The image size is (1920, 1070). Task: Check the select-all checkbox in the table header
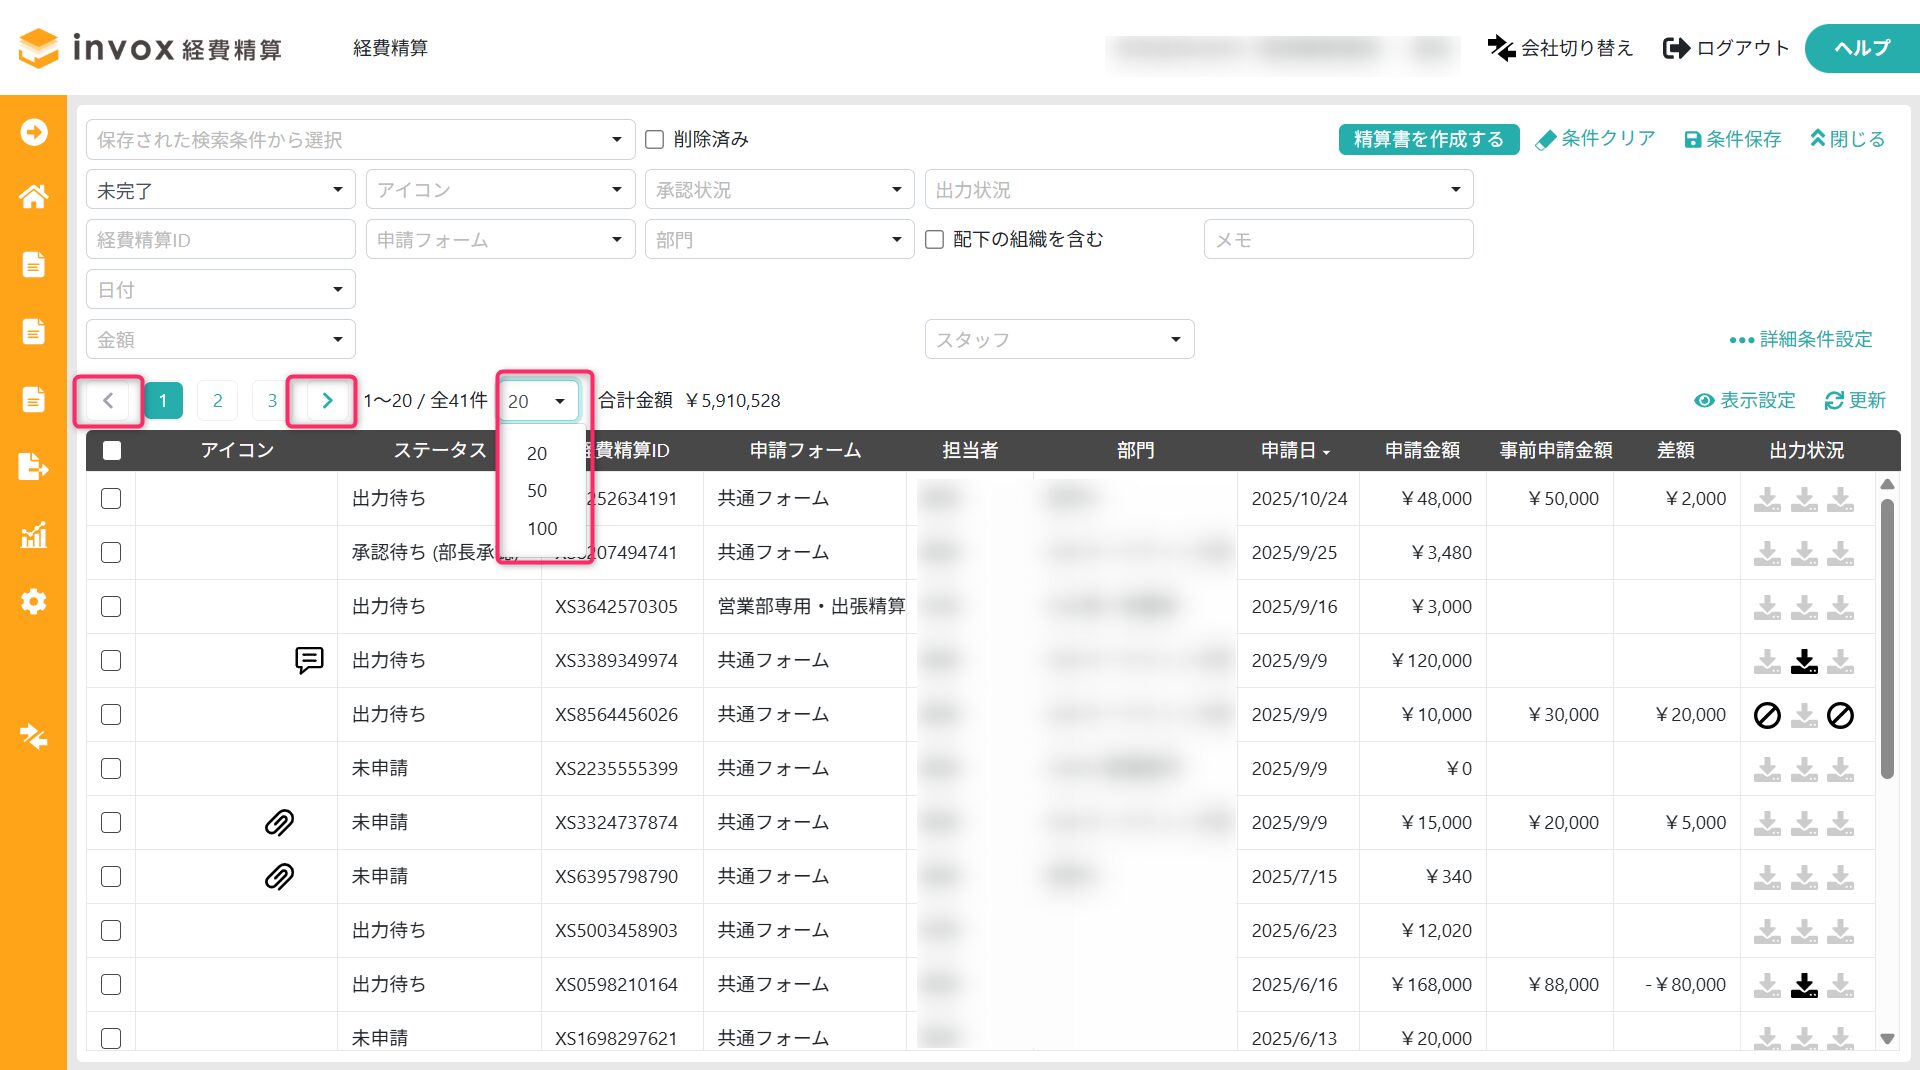click(x=112, y=451)
